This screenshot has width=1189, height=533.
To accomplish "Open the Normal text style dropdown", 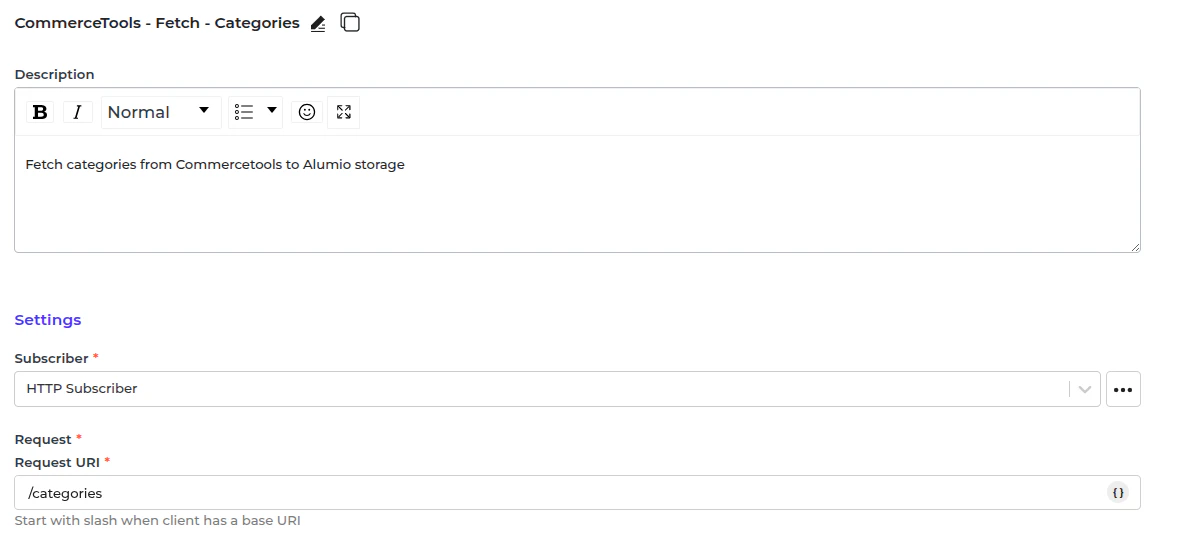I will [160, 112].
